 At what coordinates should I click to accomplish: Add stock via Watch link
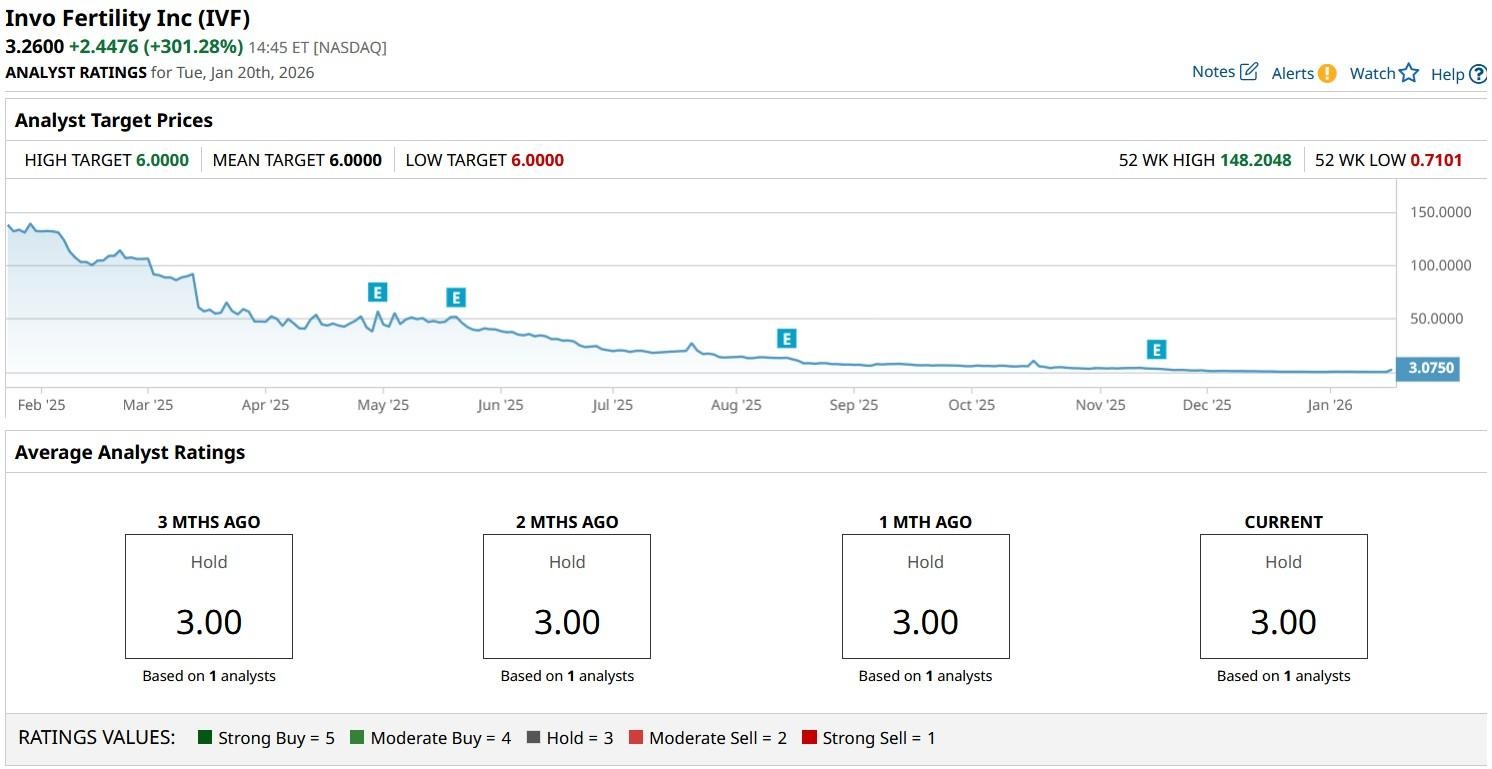[x=1372, y=73]
